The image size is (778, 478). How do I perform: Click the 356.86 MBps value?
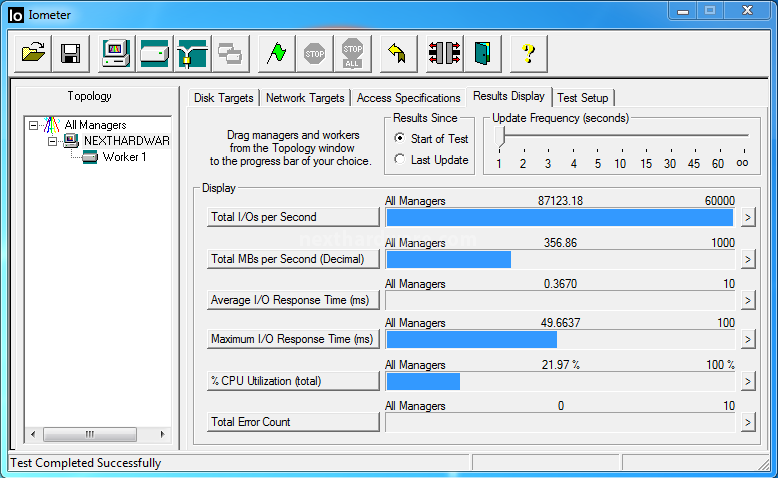point(560,243)
